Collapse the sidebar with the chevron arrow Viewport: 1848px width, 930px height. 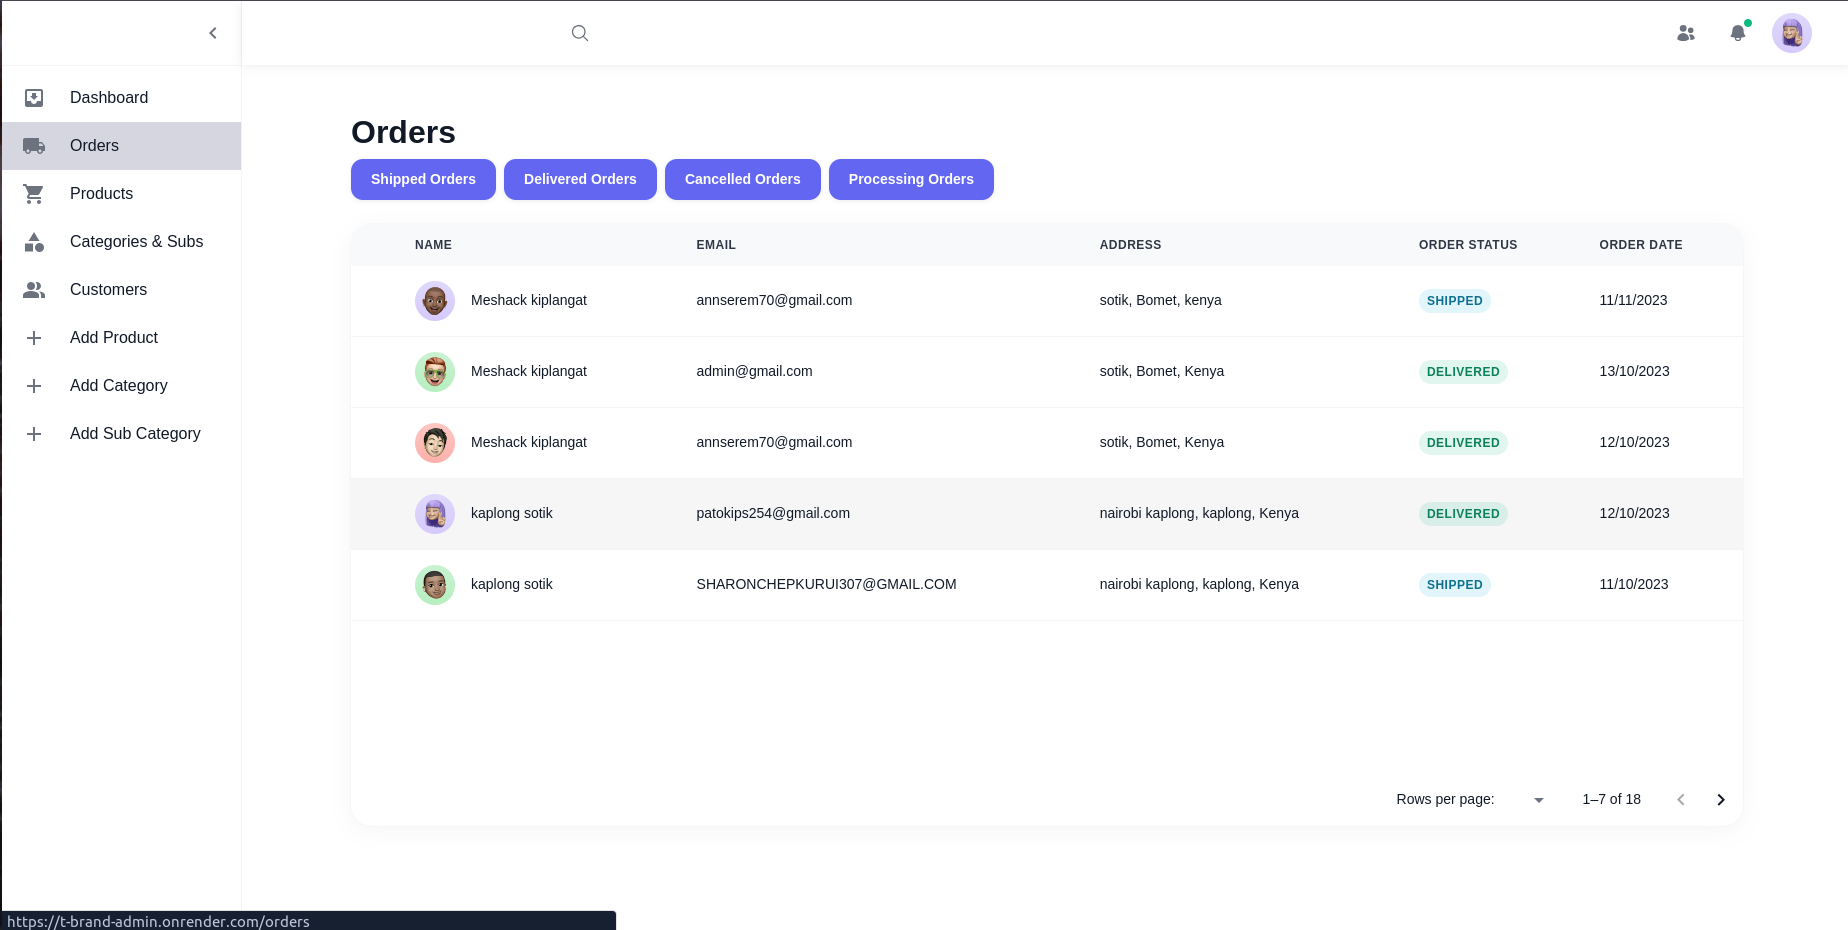213,33
